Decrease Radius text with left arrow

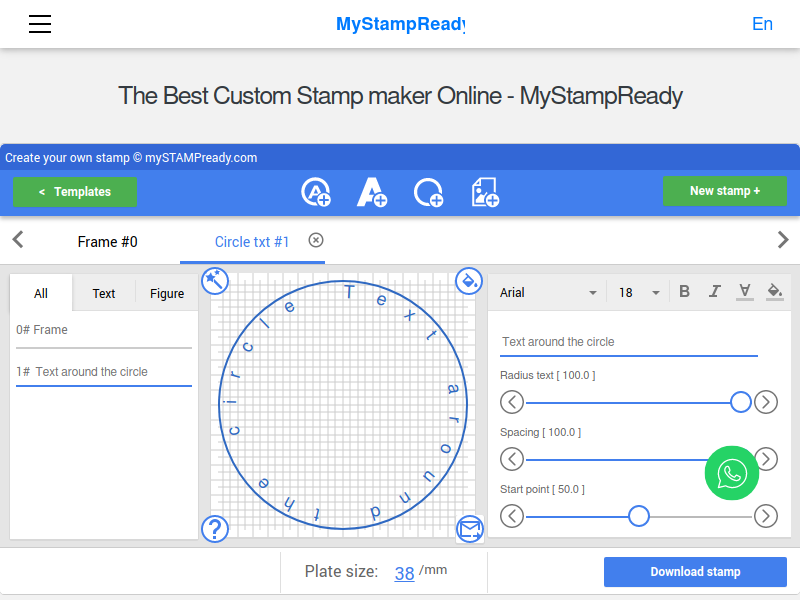(512, 402)
